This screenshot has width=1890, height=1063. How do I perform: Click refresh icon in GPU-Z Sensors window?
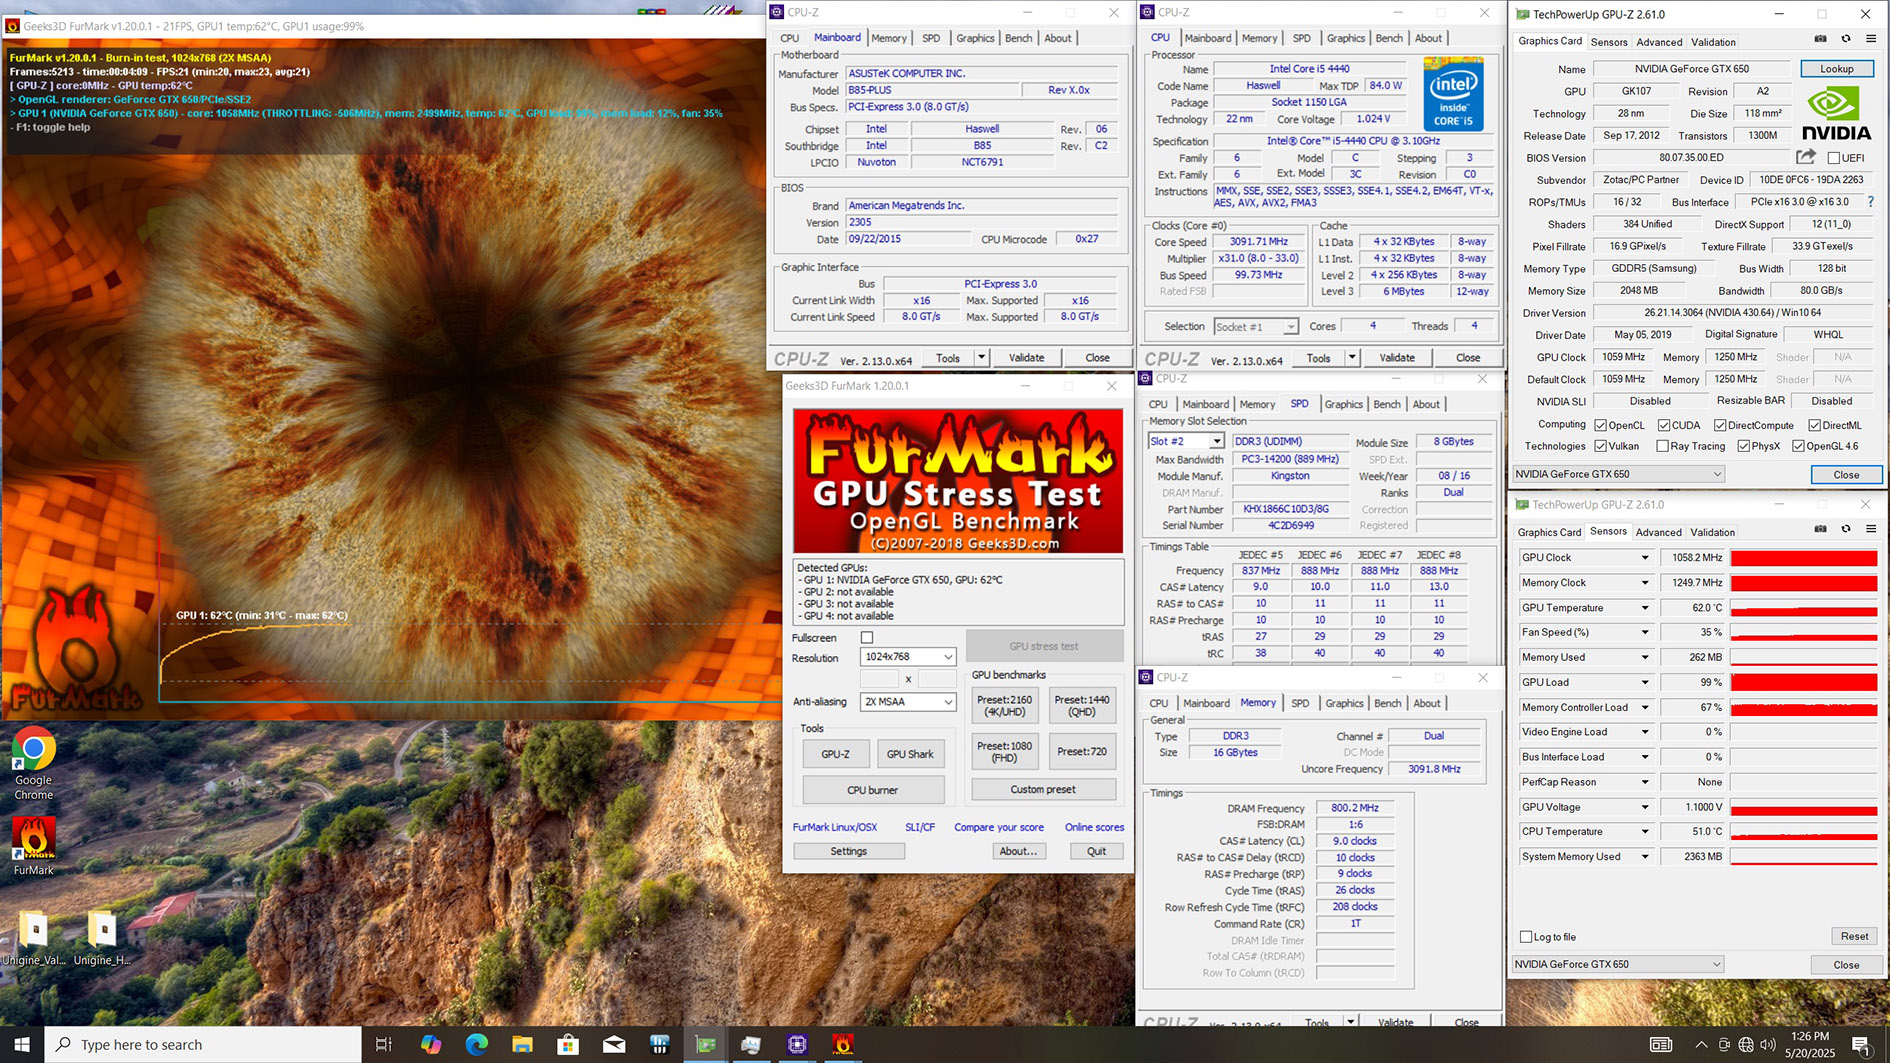(1846, 529)
